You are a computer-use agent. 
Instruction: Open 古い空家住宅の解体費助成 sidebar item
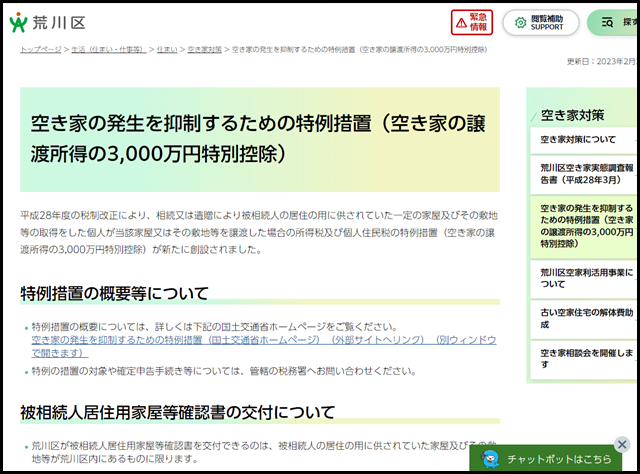(583, 319)
